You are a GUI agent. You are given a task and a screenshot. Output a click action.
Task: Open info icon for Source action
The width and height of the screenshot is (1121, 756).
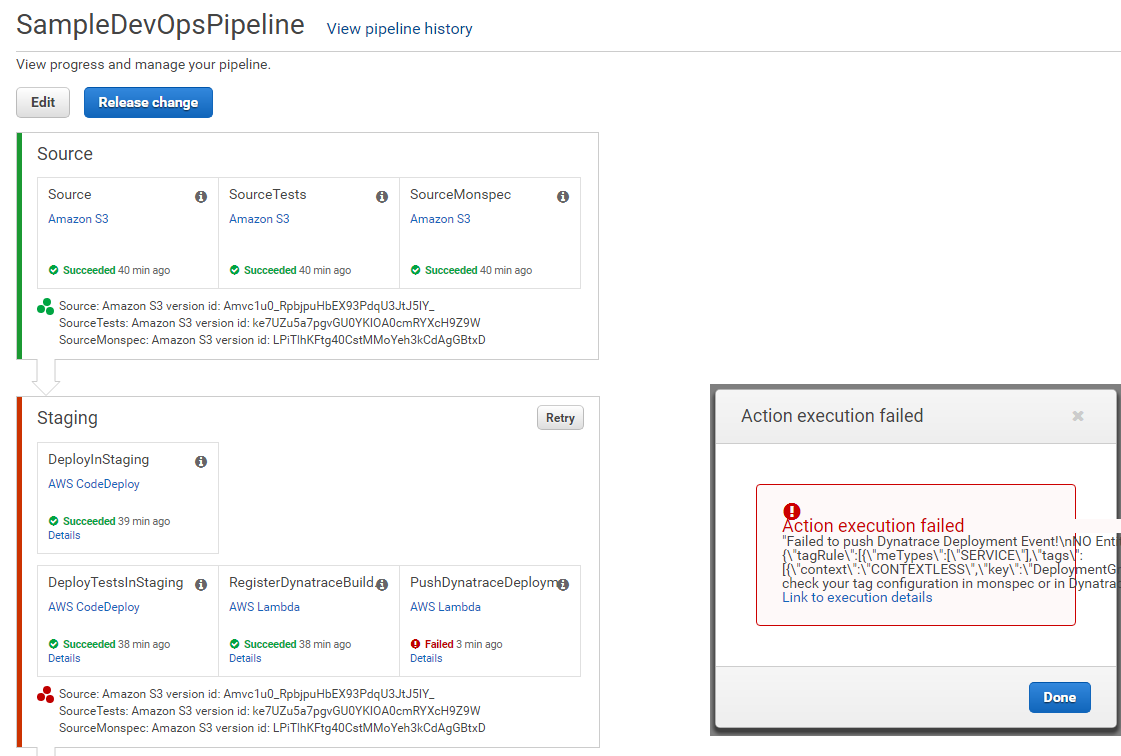(201, 197)
